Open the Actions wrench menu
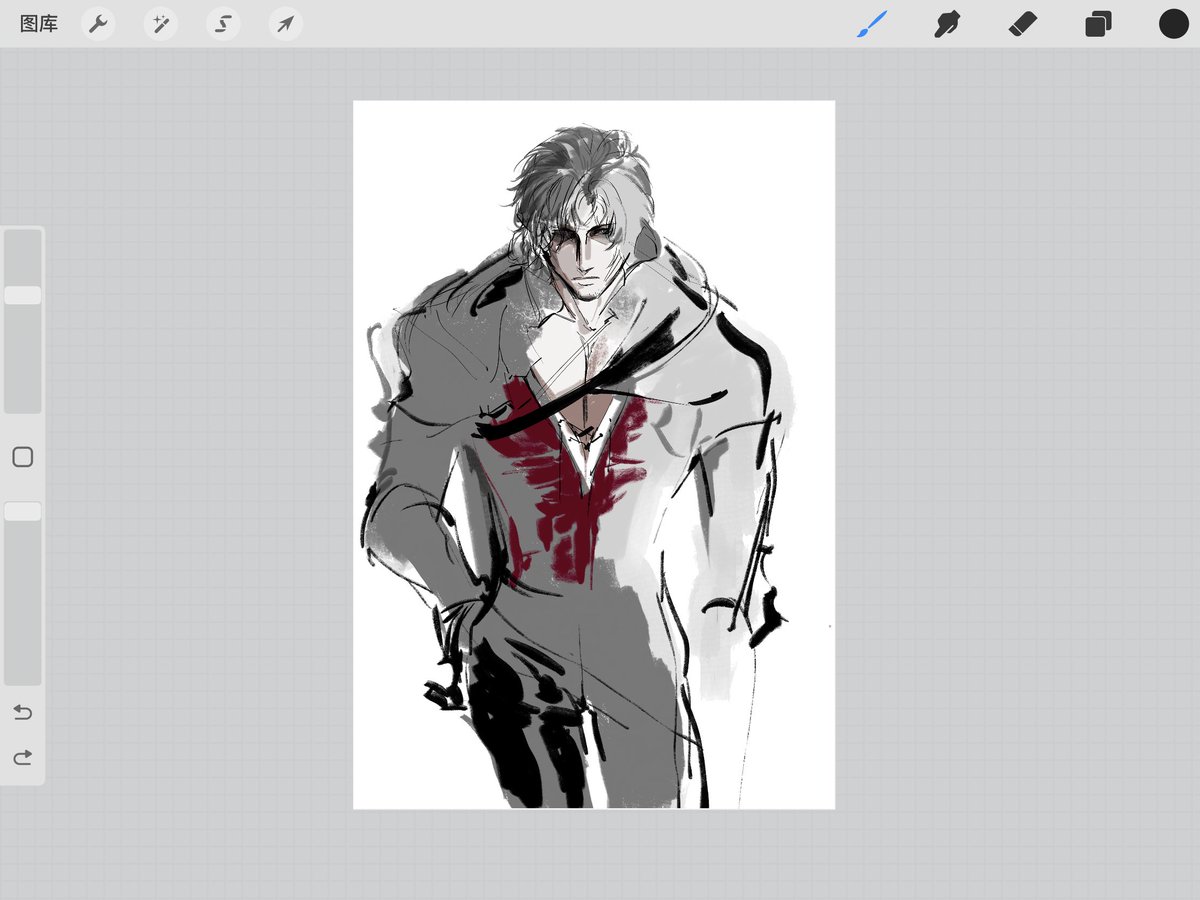This screenshot has width=1200, height=900. [98, 24]
